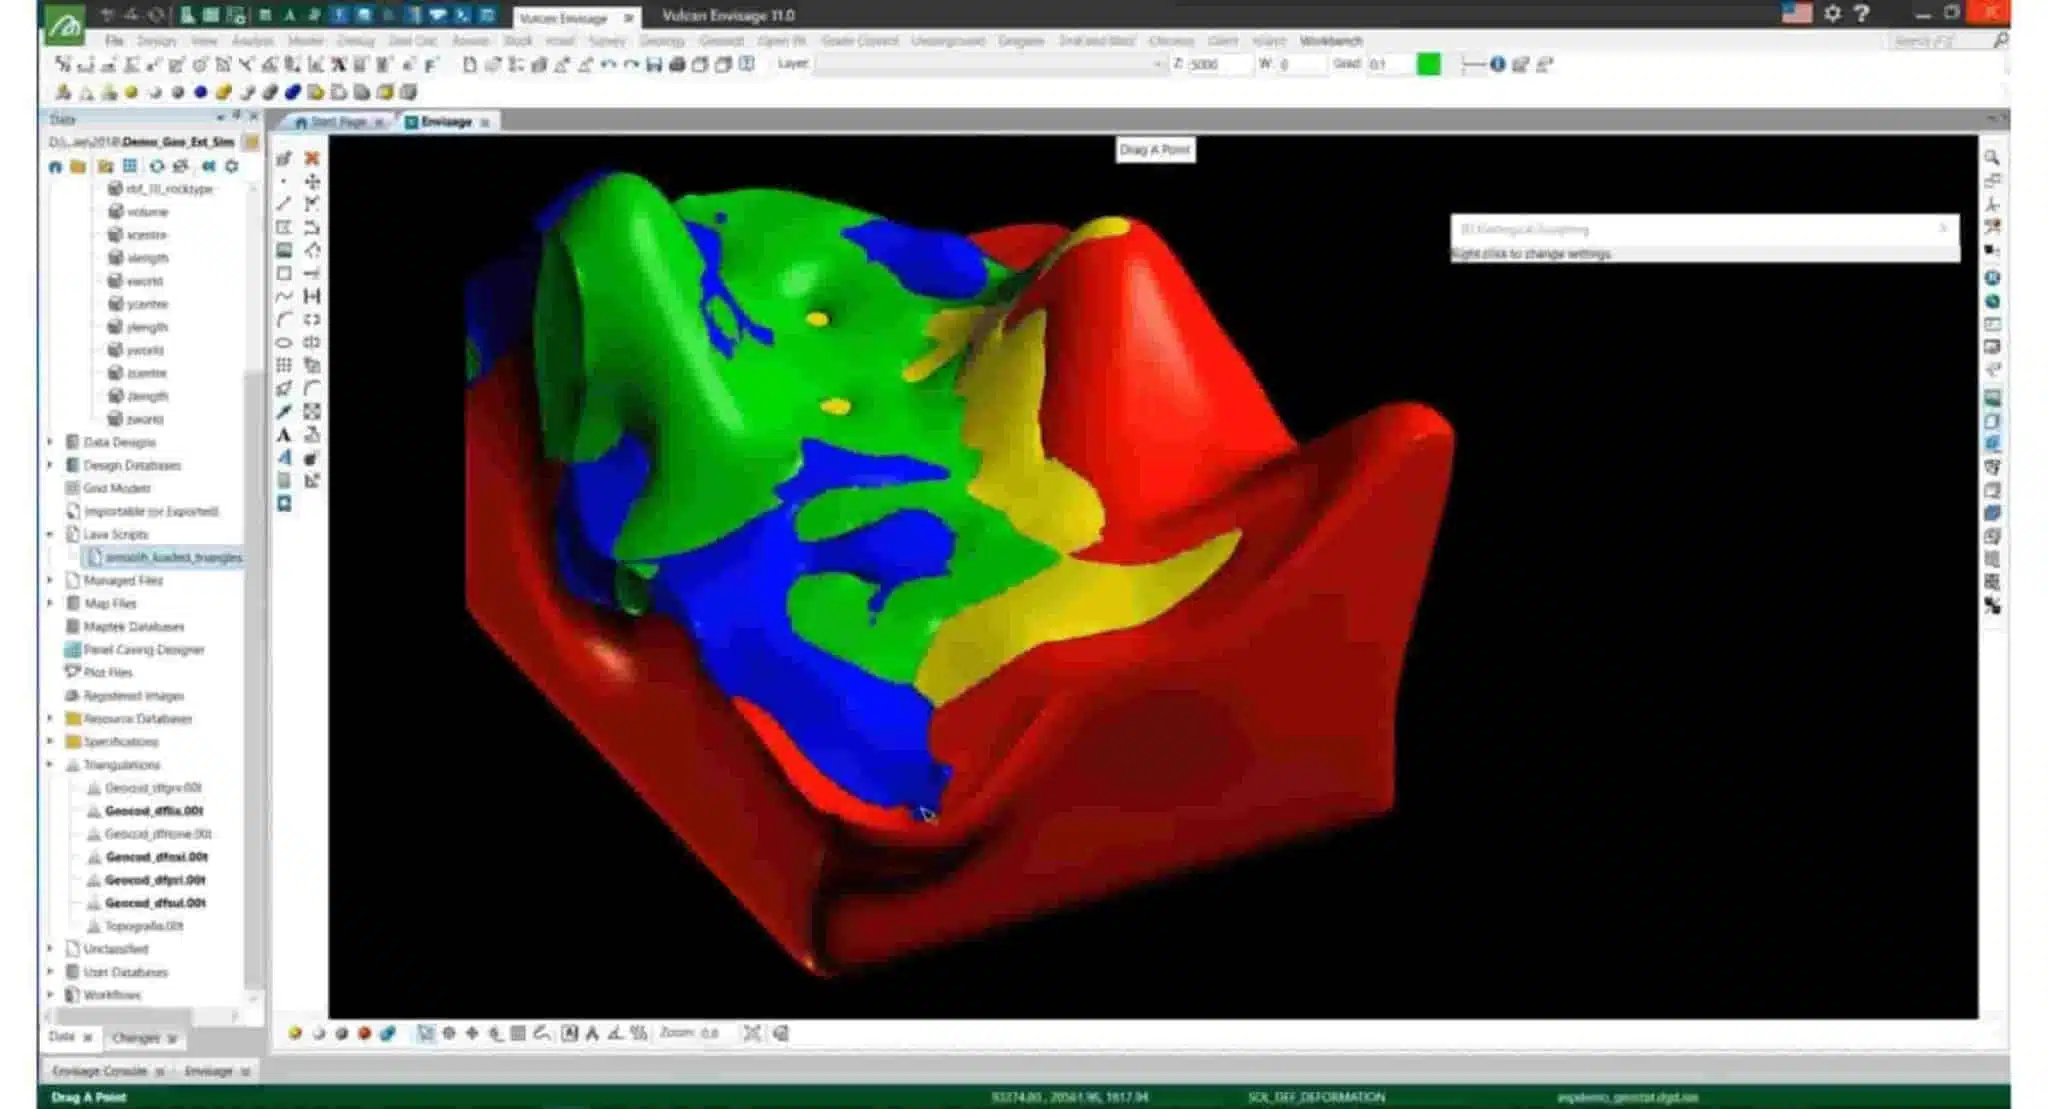Click the undo arrow in the toolbar
The width and height of the screenshot is (2048, 1109).
tap(608, 65)
